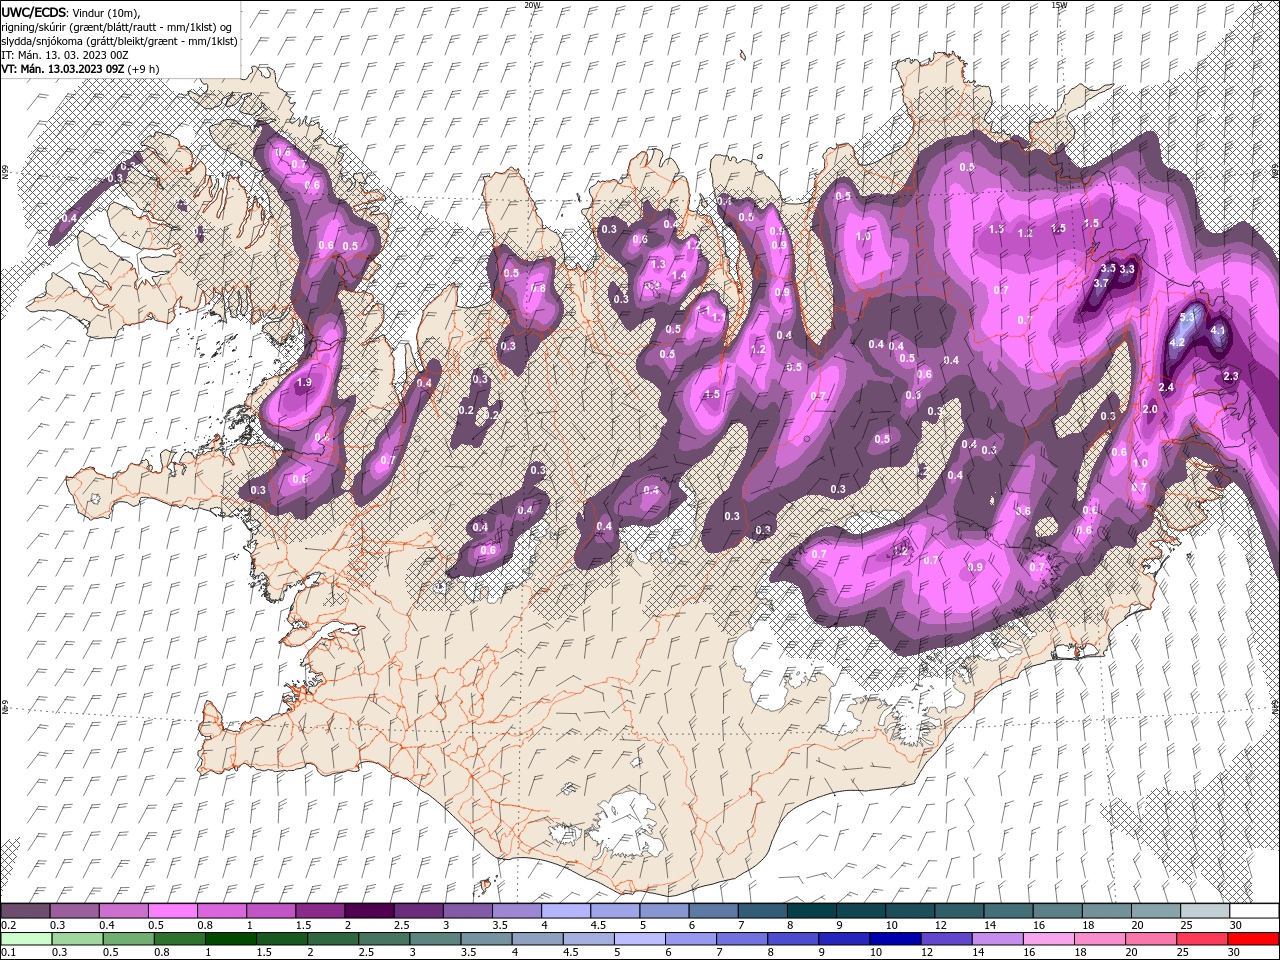Click the lower legend swatch labeled 9

click(845, 939)
